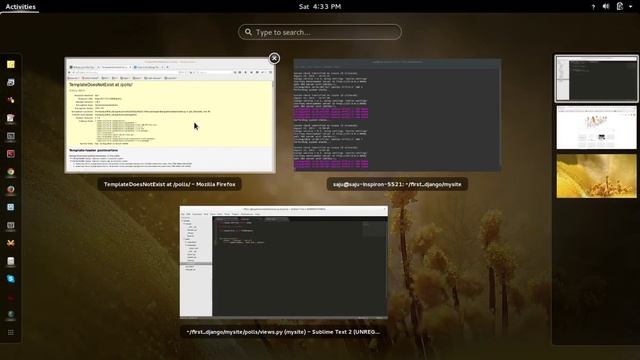
Task: Expand the system menu arrow in top bar
Action: [x=631, y=7]
